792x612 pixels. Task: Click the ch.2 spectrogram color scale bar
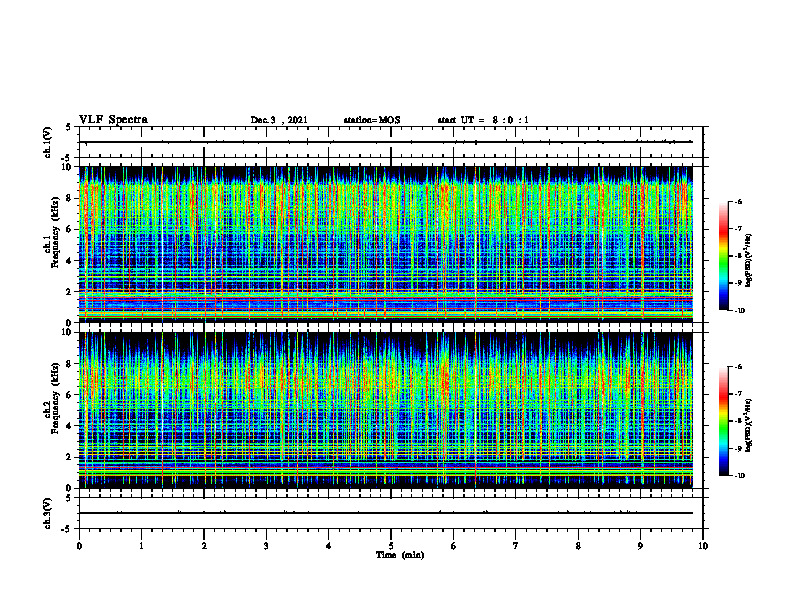(x=723, y=421)
